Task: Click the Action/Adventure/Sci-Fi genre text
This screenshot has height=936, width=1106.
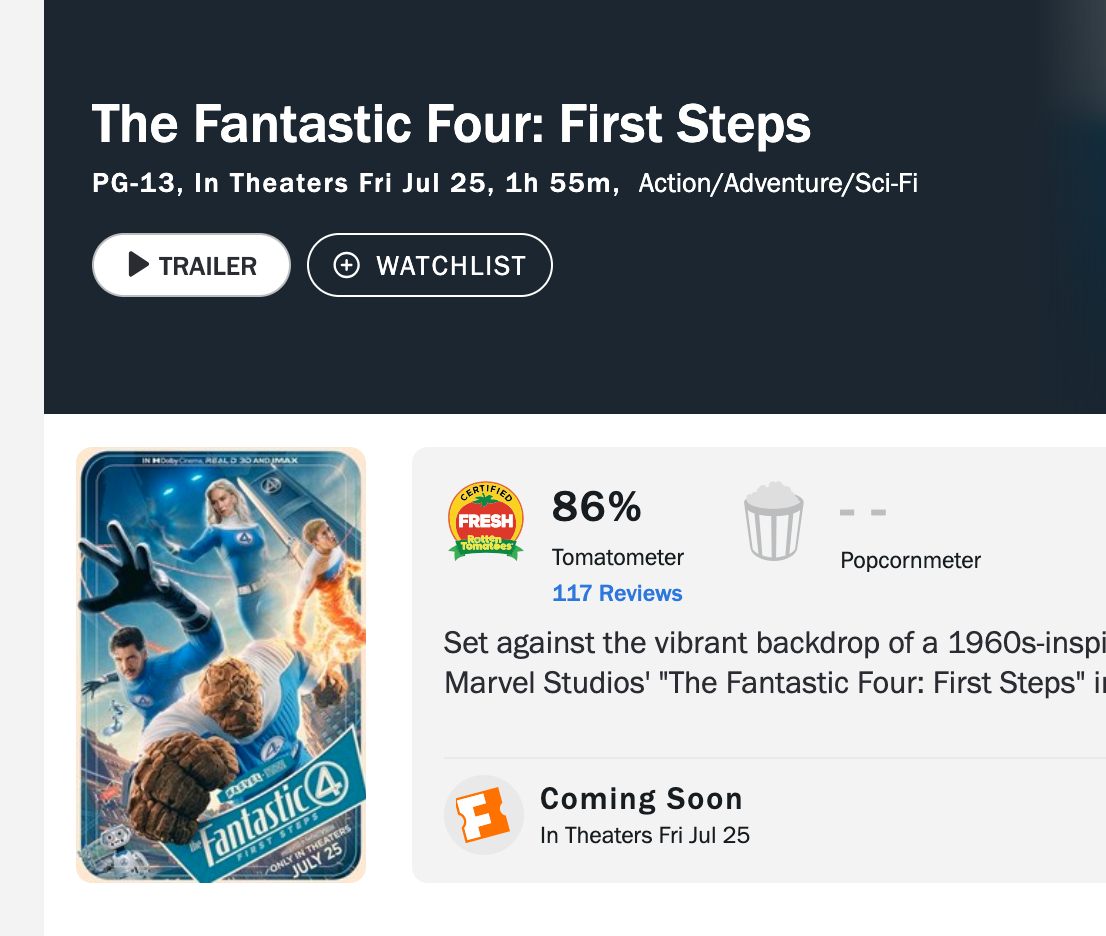Action: pyautogui.click(x=778, y=183)
